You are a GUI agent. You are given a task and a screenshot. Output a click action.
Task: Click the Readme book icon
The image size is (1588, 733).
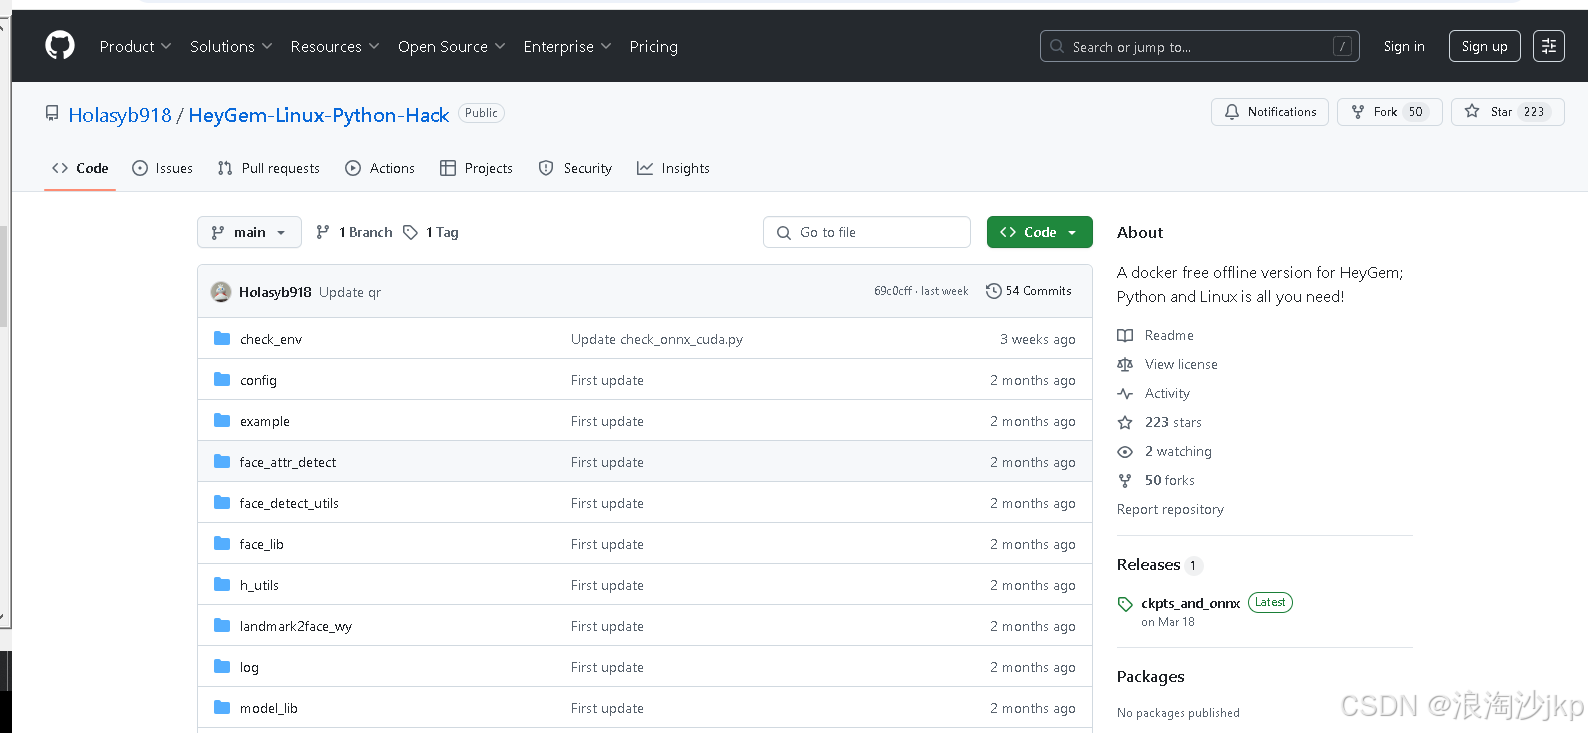(1125, 335)
